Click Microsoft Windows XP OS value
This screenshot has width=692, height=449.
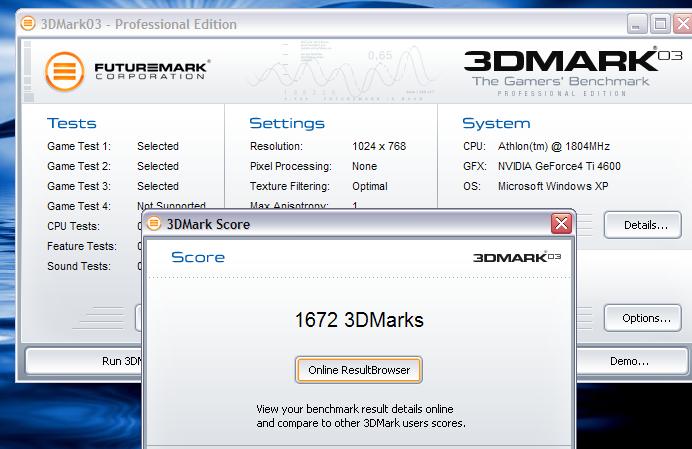[x=553, y=186]
